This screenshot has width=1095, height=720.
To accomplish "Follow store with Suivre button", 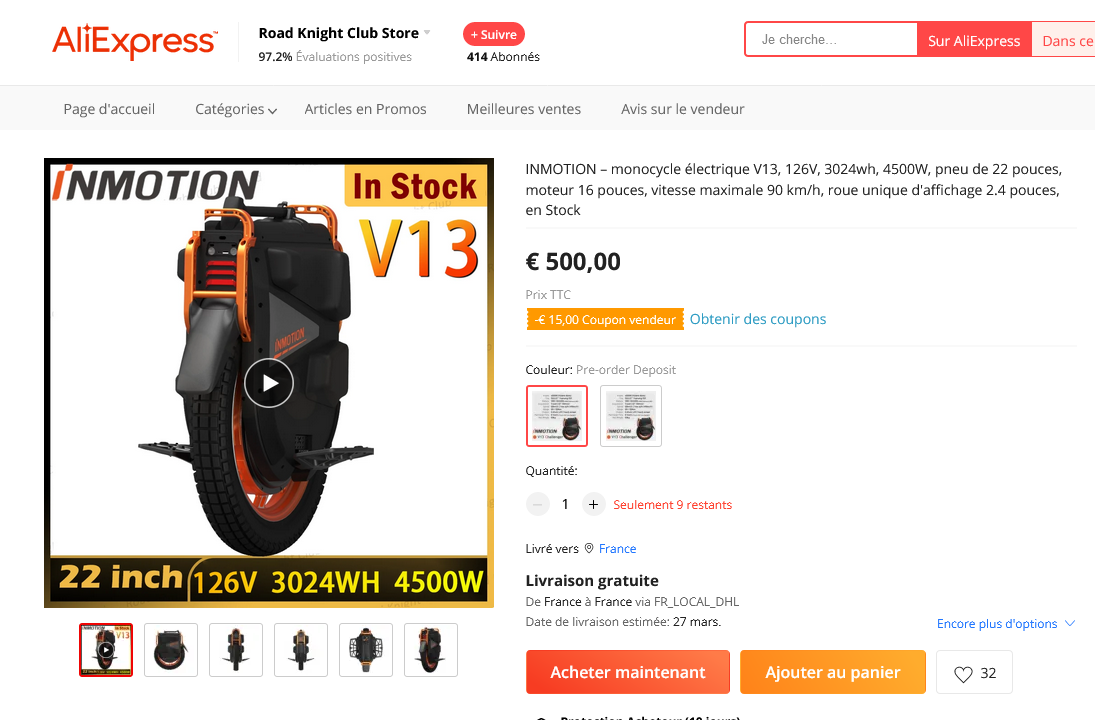I will (x=494, y=34).
